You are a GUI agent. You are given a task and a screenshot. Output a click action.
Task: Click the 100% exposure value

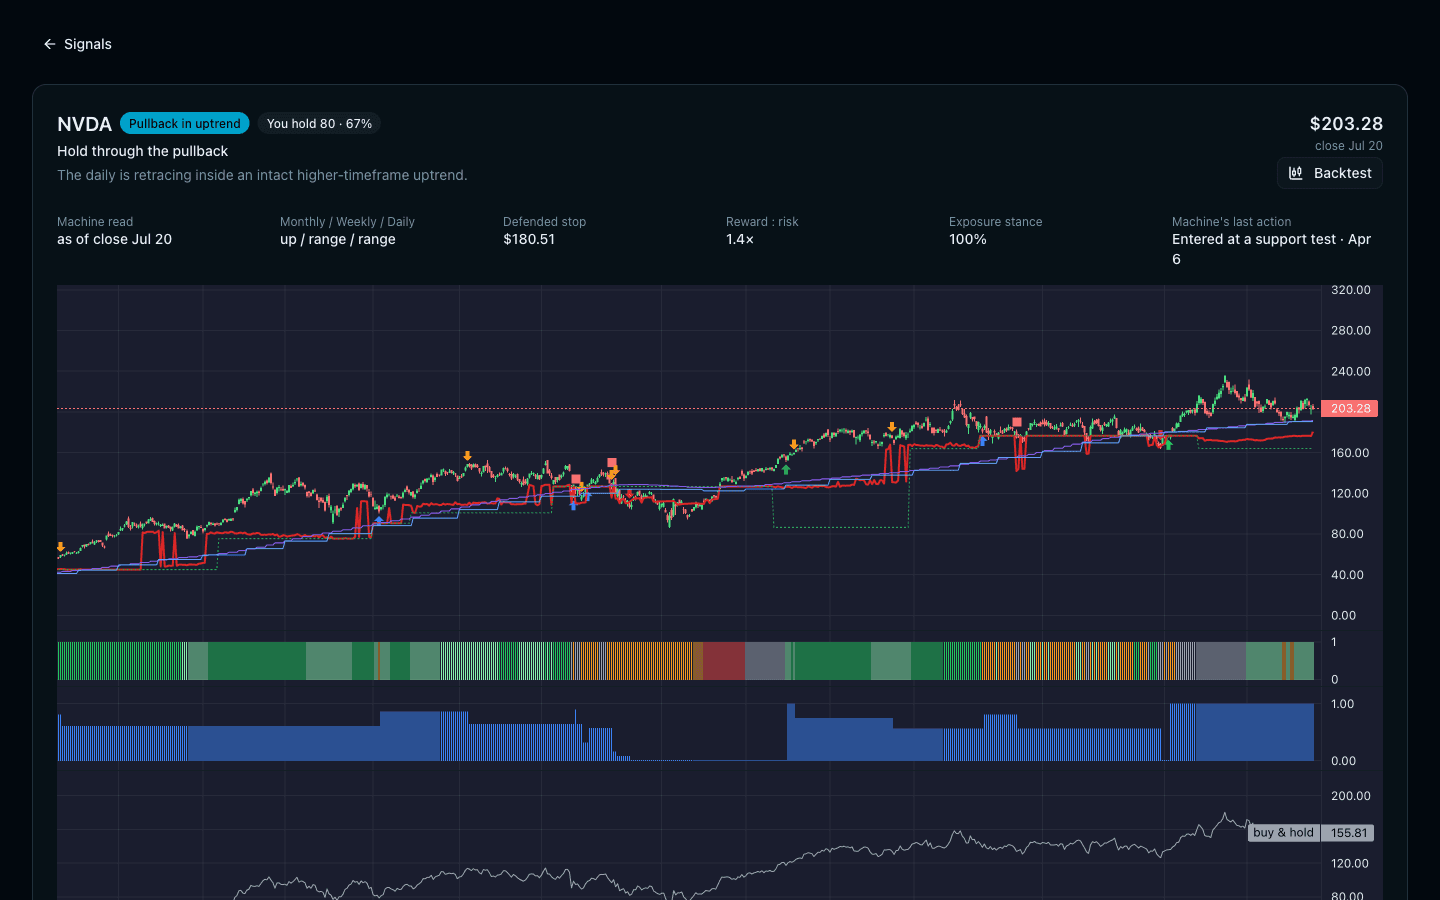coord(967,239)
